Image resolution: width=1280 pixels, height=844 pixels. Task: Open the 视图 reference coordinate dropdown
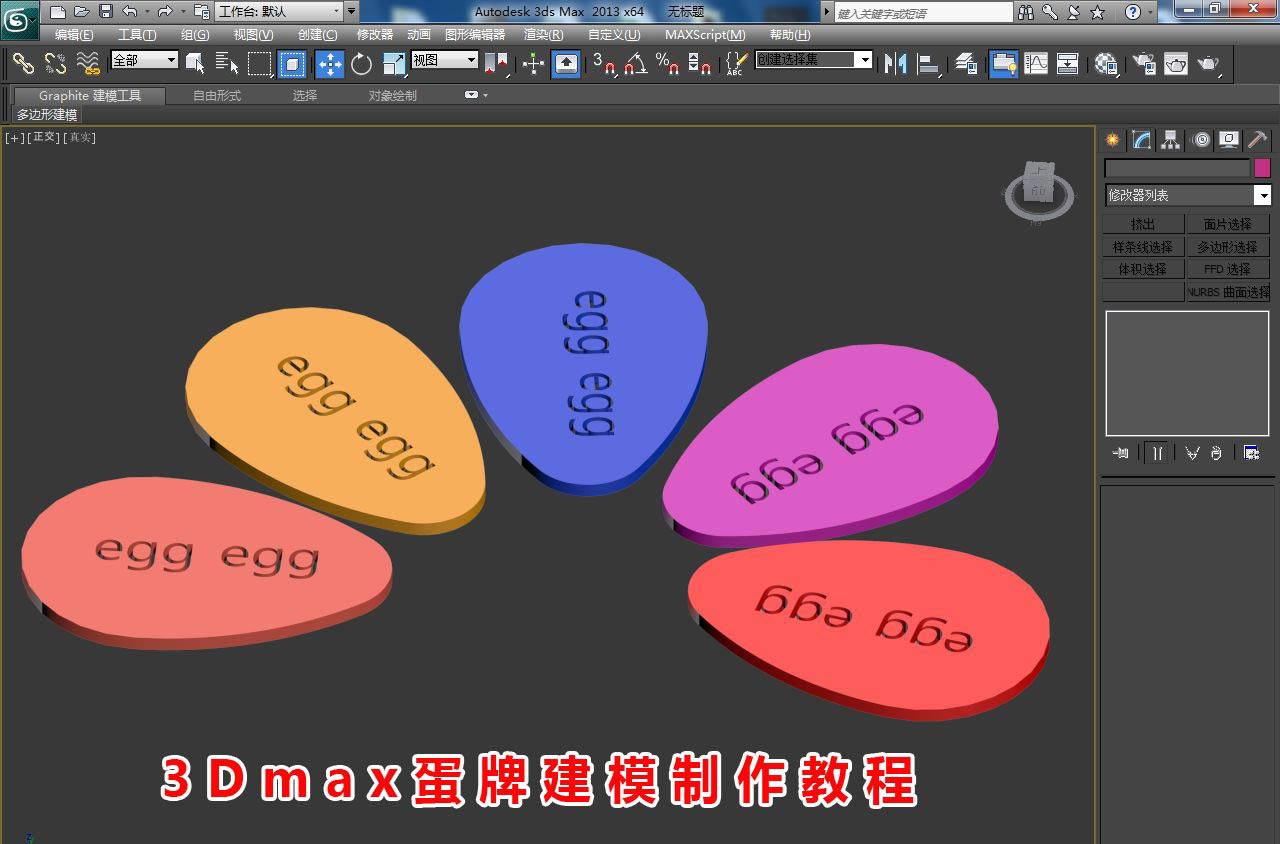coord(443,61)
